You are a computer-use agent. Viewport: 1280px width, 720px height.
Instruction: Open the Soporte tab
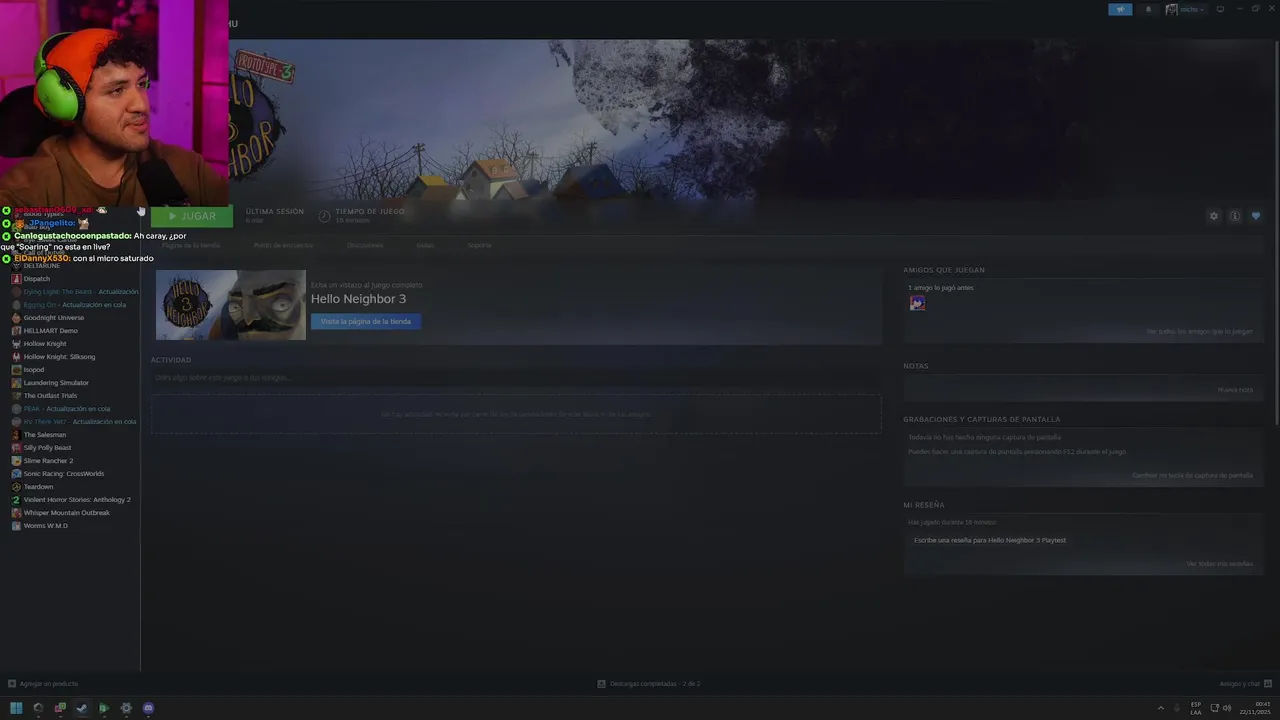480,245
